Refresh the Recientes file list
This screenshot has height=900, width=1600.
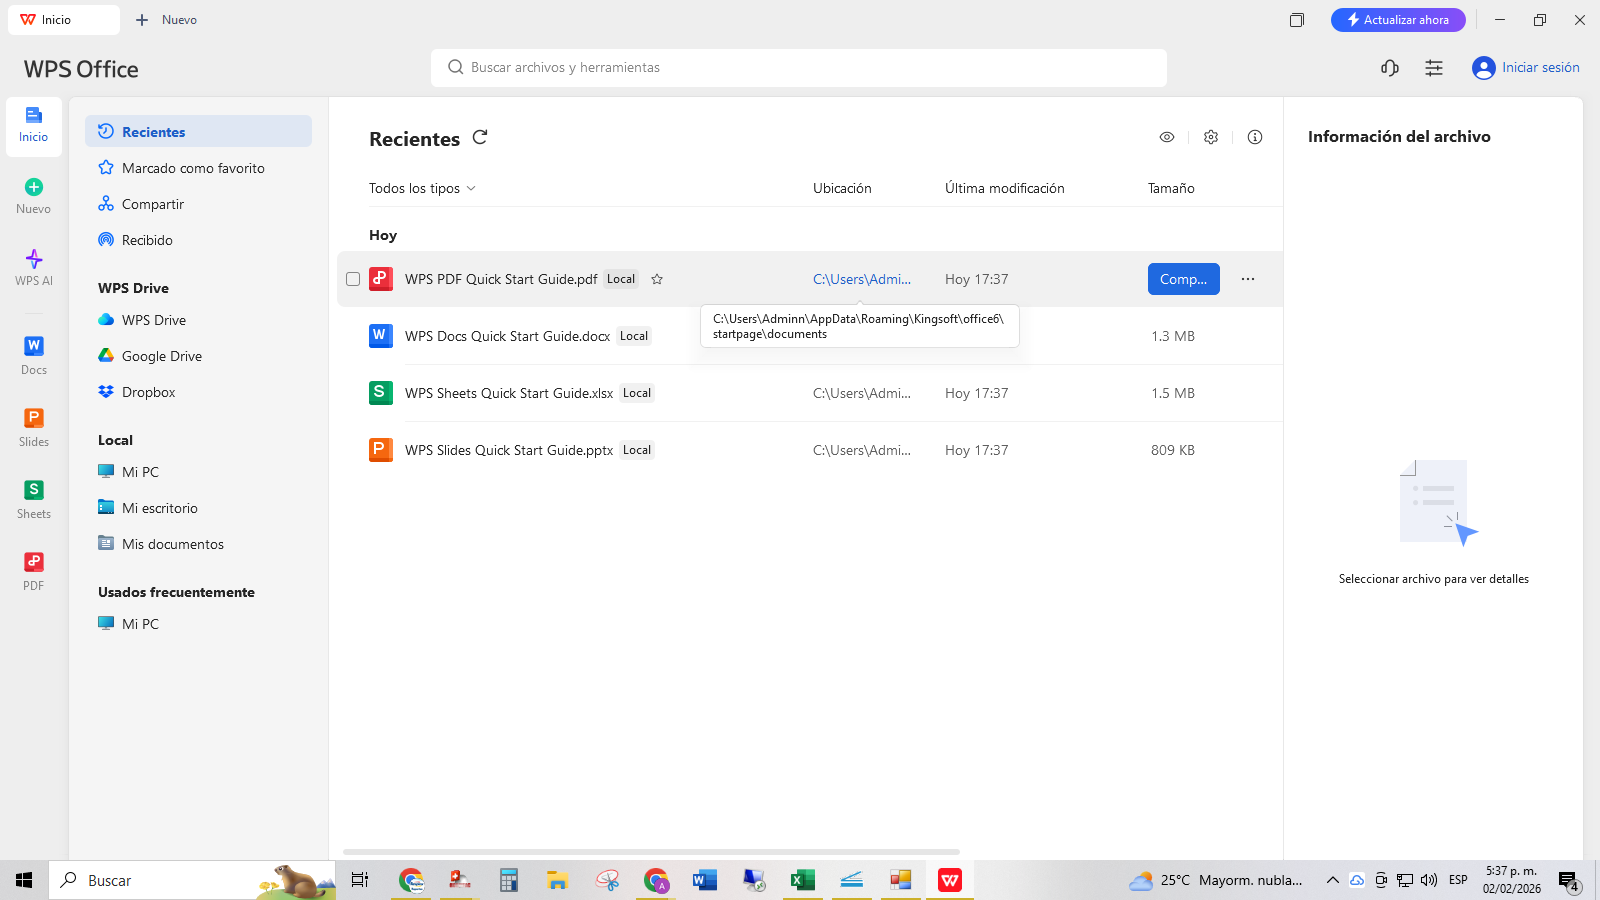pos(480,137)
